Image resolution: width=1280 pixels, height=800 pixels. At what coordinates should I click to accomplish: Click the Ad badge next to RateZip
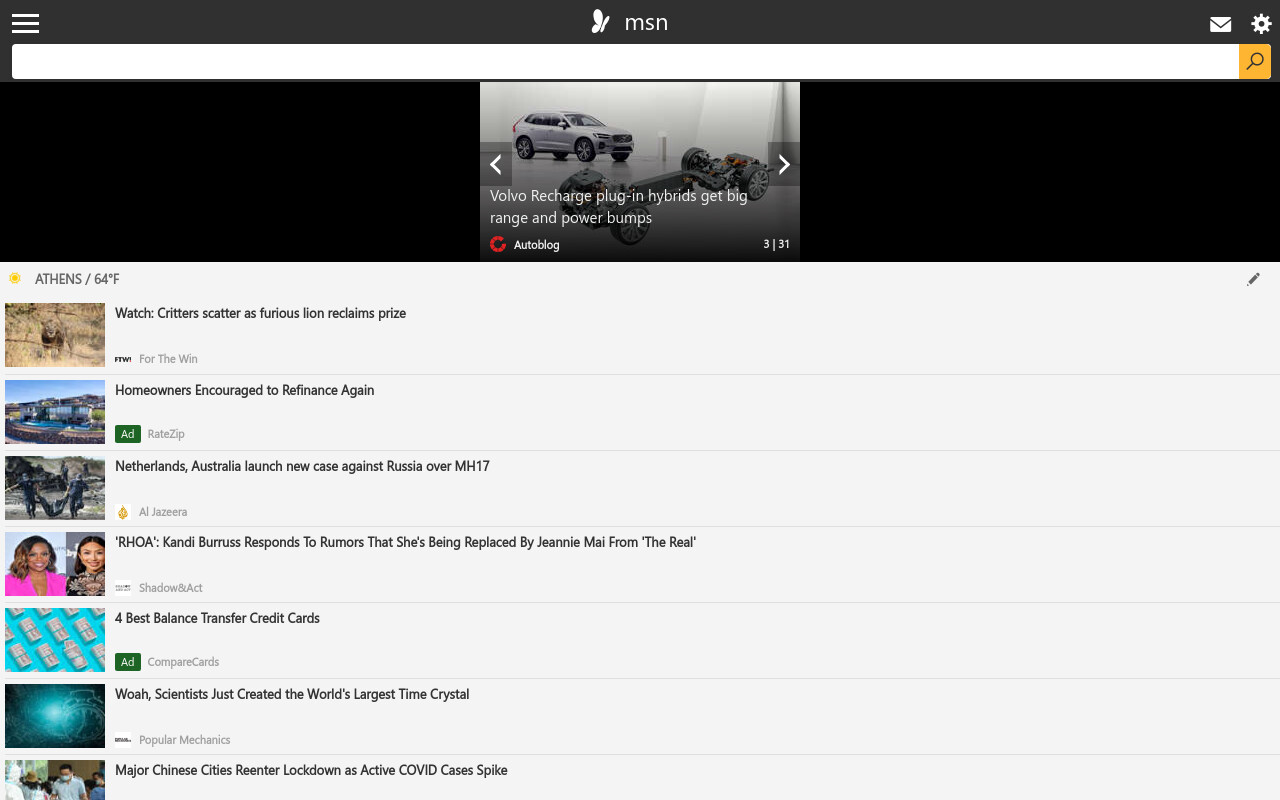(127, 434)
